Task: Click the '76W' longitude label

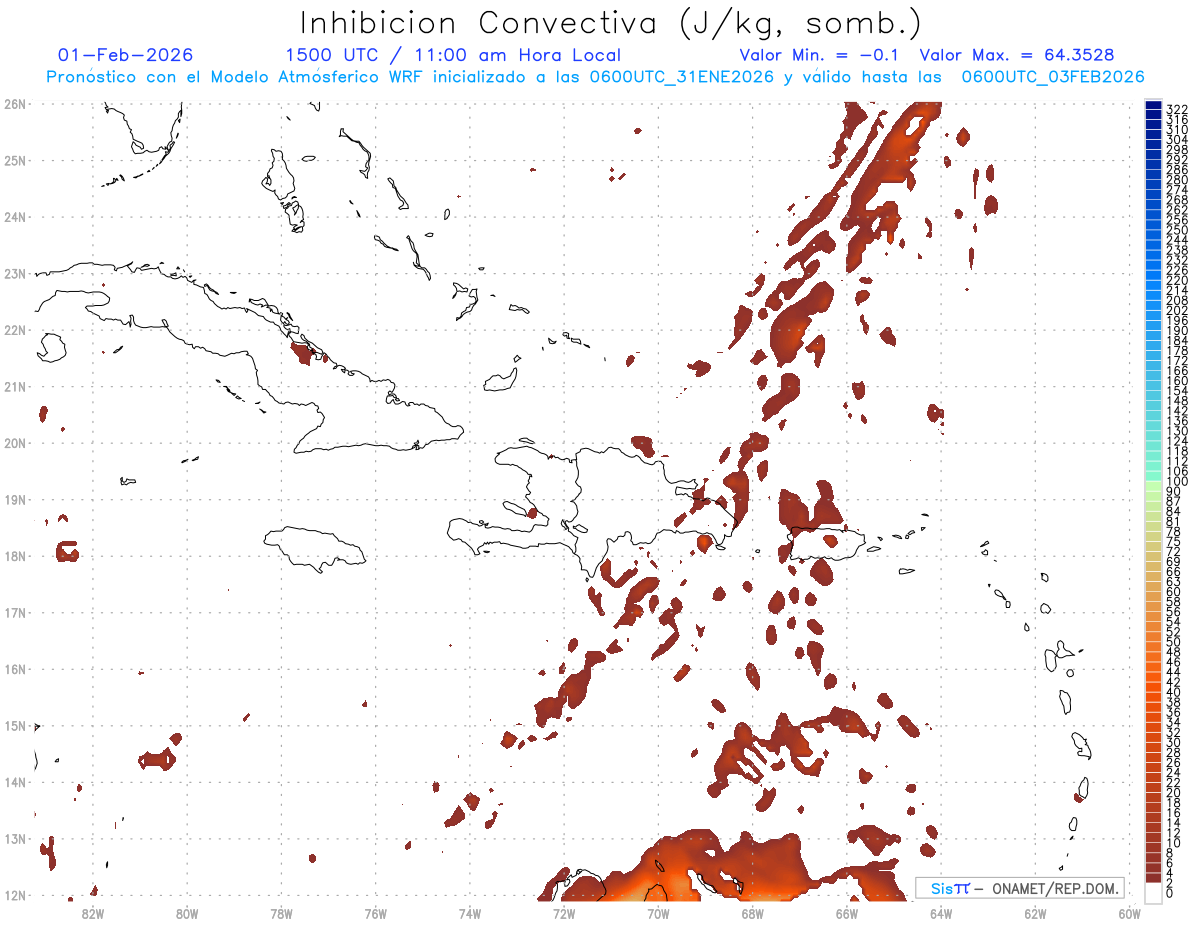Action: click(x=375, y=913)
